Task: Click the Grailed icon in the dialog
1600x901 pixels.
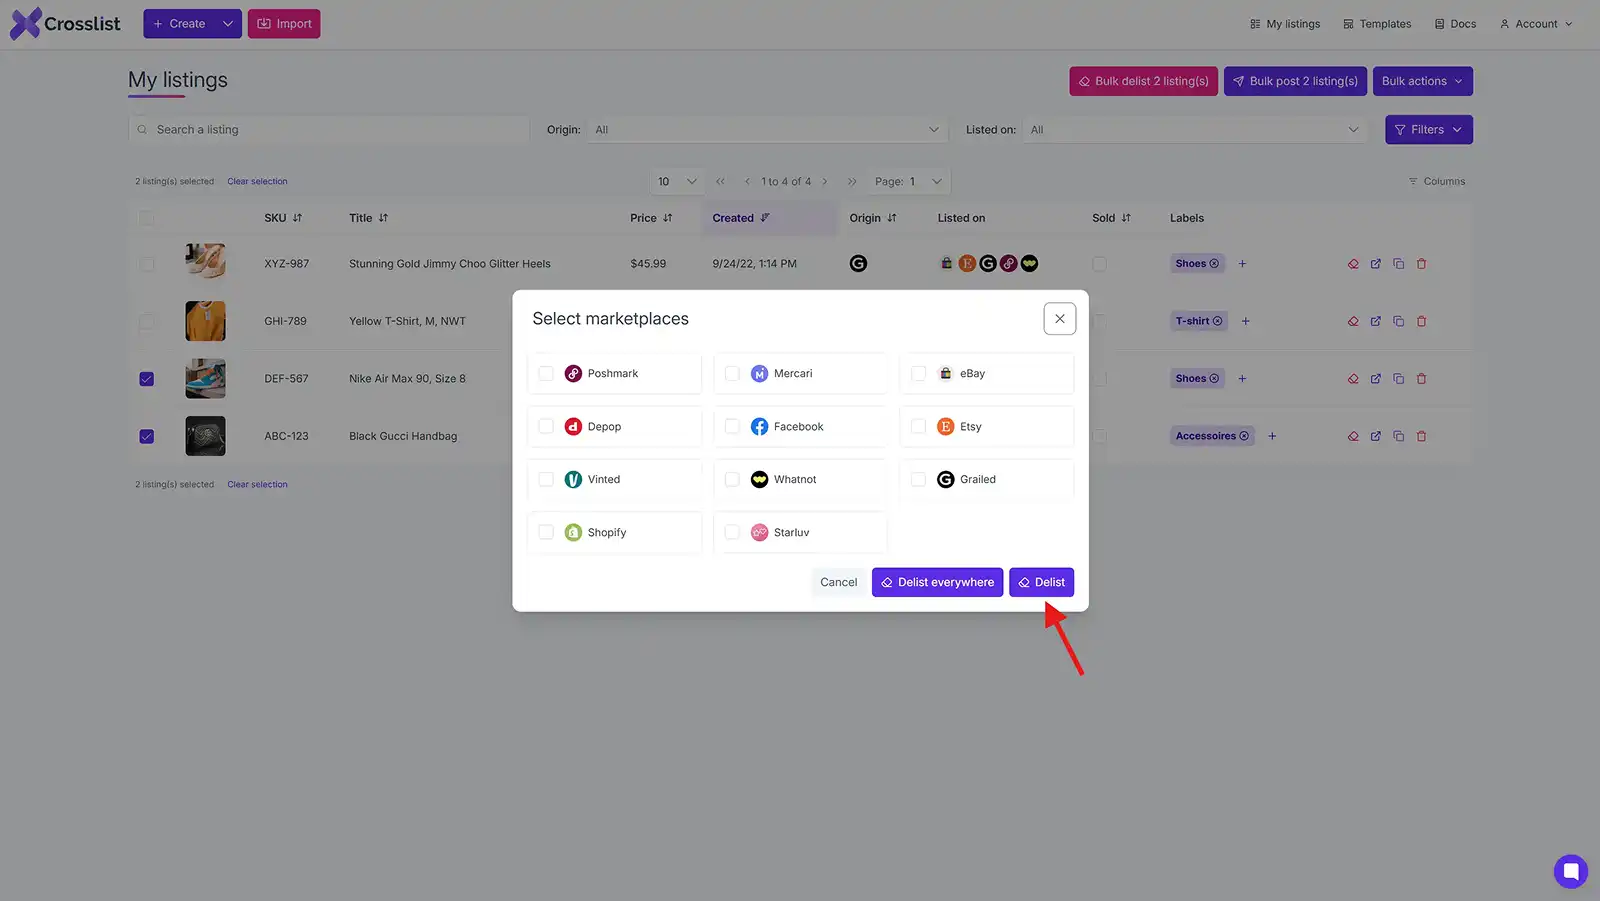Action: click(945, 479)
